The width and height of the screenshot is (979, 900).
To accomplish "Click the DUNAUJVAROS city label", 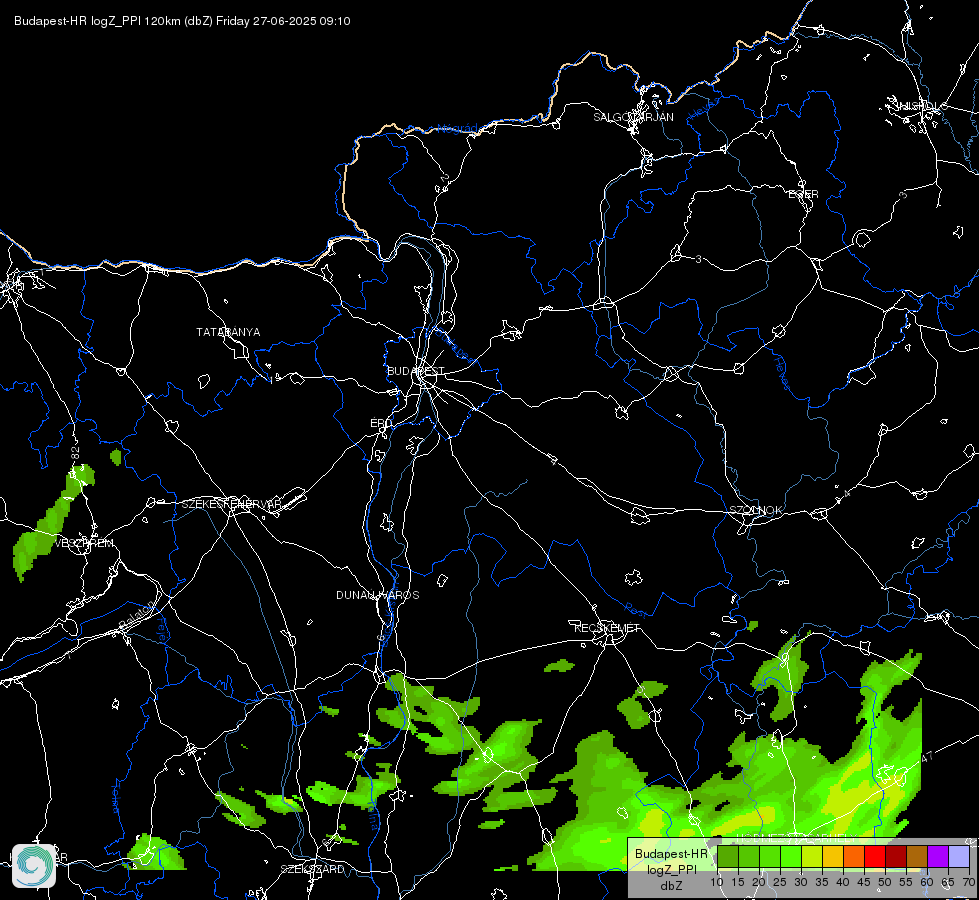I will coord(378,595).
